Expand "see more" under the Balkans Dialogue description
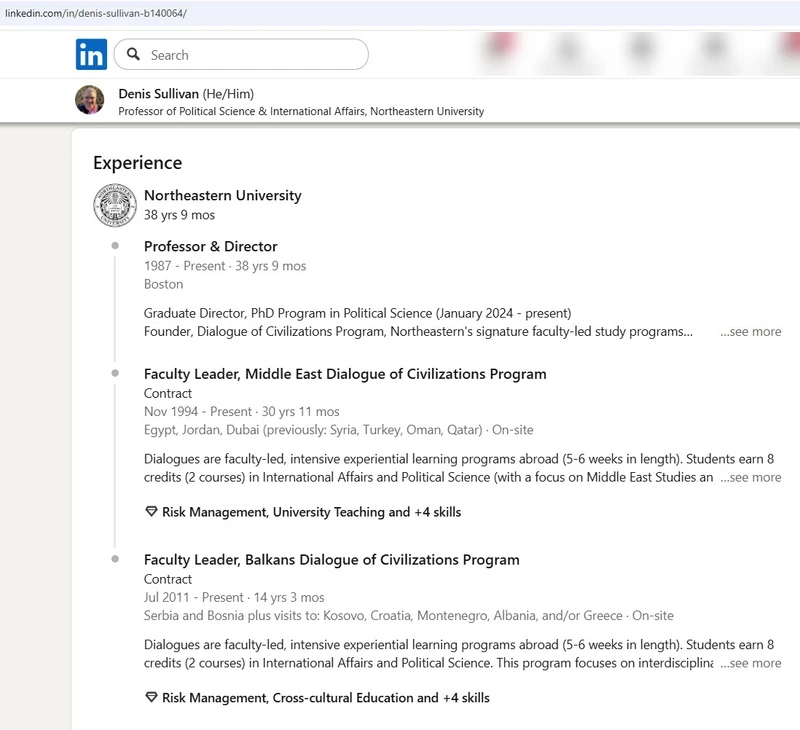 (751, 664)
